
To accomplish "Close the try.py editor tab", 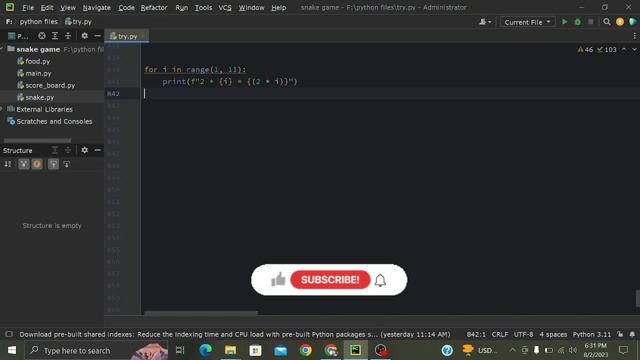I will click(x=143, y=36).
